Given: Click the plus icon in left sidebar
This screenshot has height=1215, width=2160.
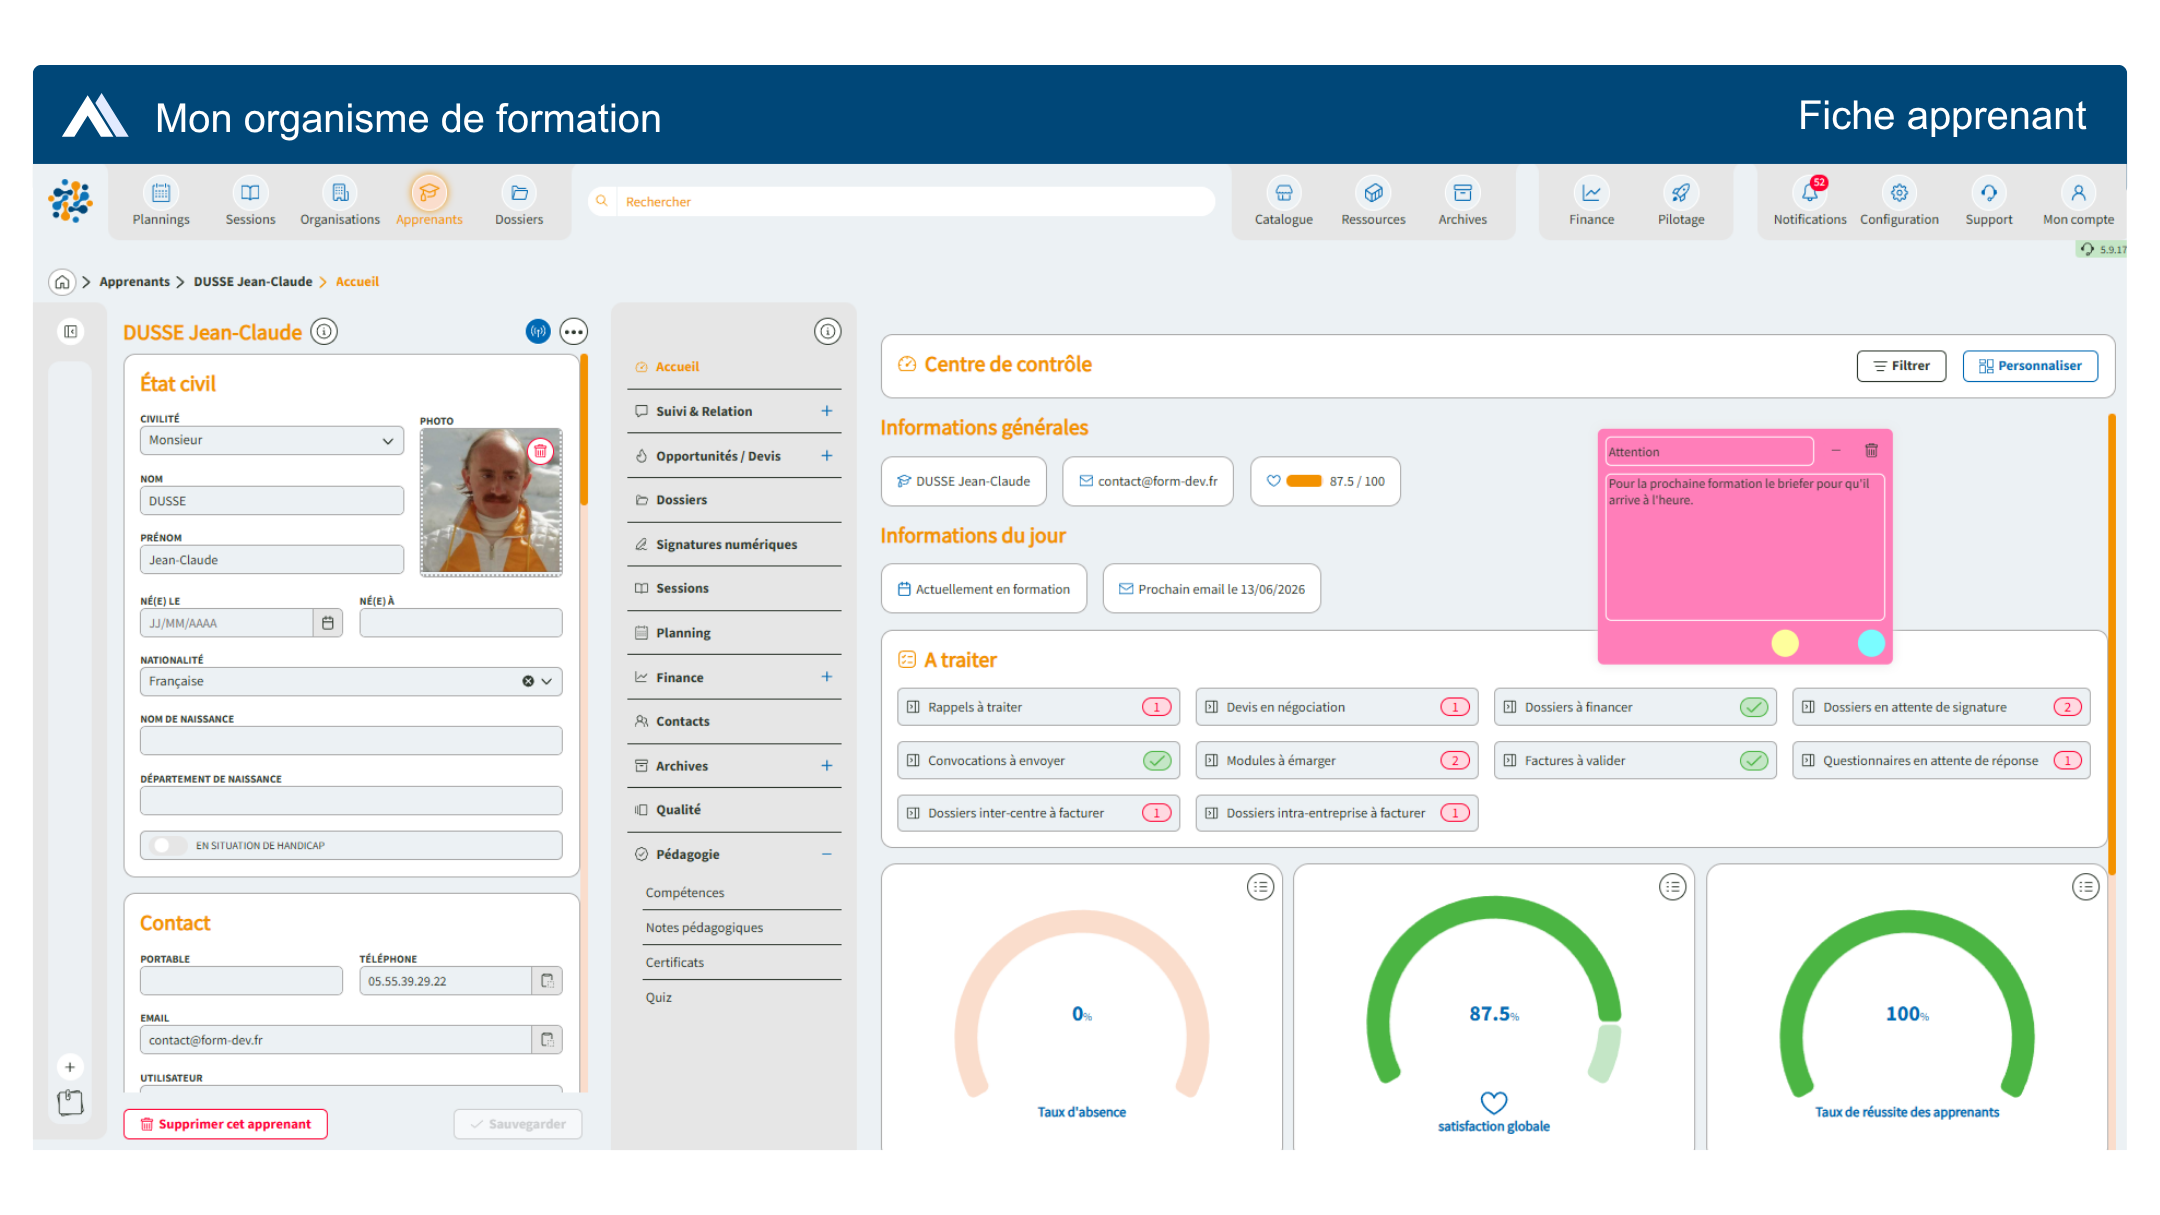Looking at the screenshot, I should click(70, 1067).
